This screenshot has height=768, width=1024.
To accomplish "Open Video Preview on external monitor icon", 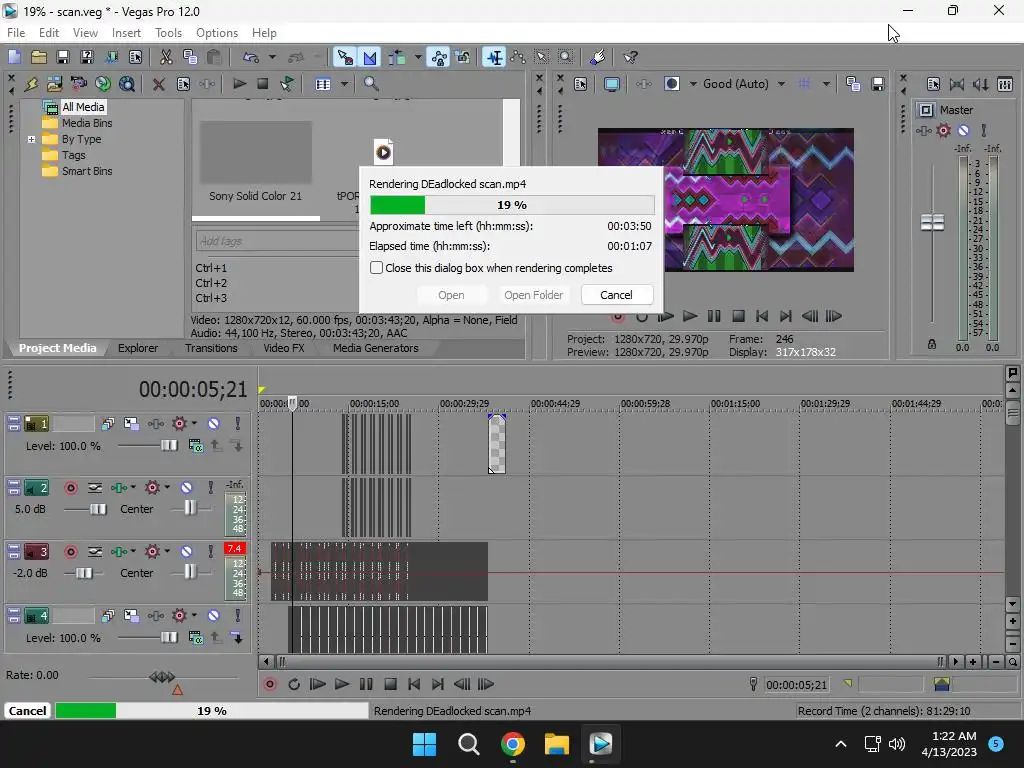I will click(x=612, y=84).
